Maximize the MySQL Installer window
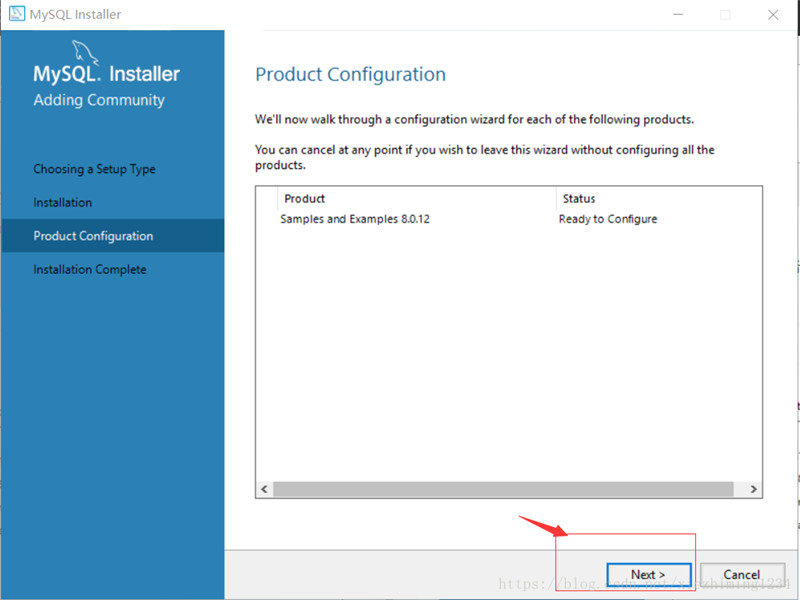The height and width of the screenshot is (600, 800). 725,15
